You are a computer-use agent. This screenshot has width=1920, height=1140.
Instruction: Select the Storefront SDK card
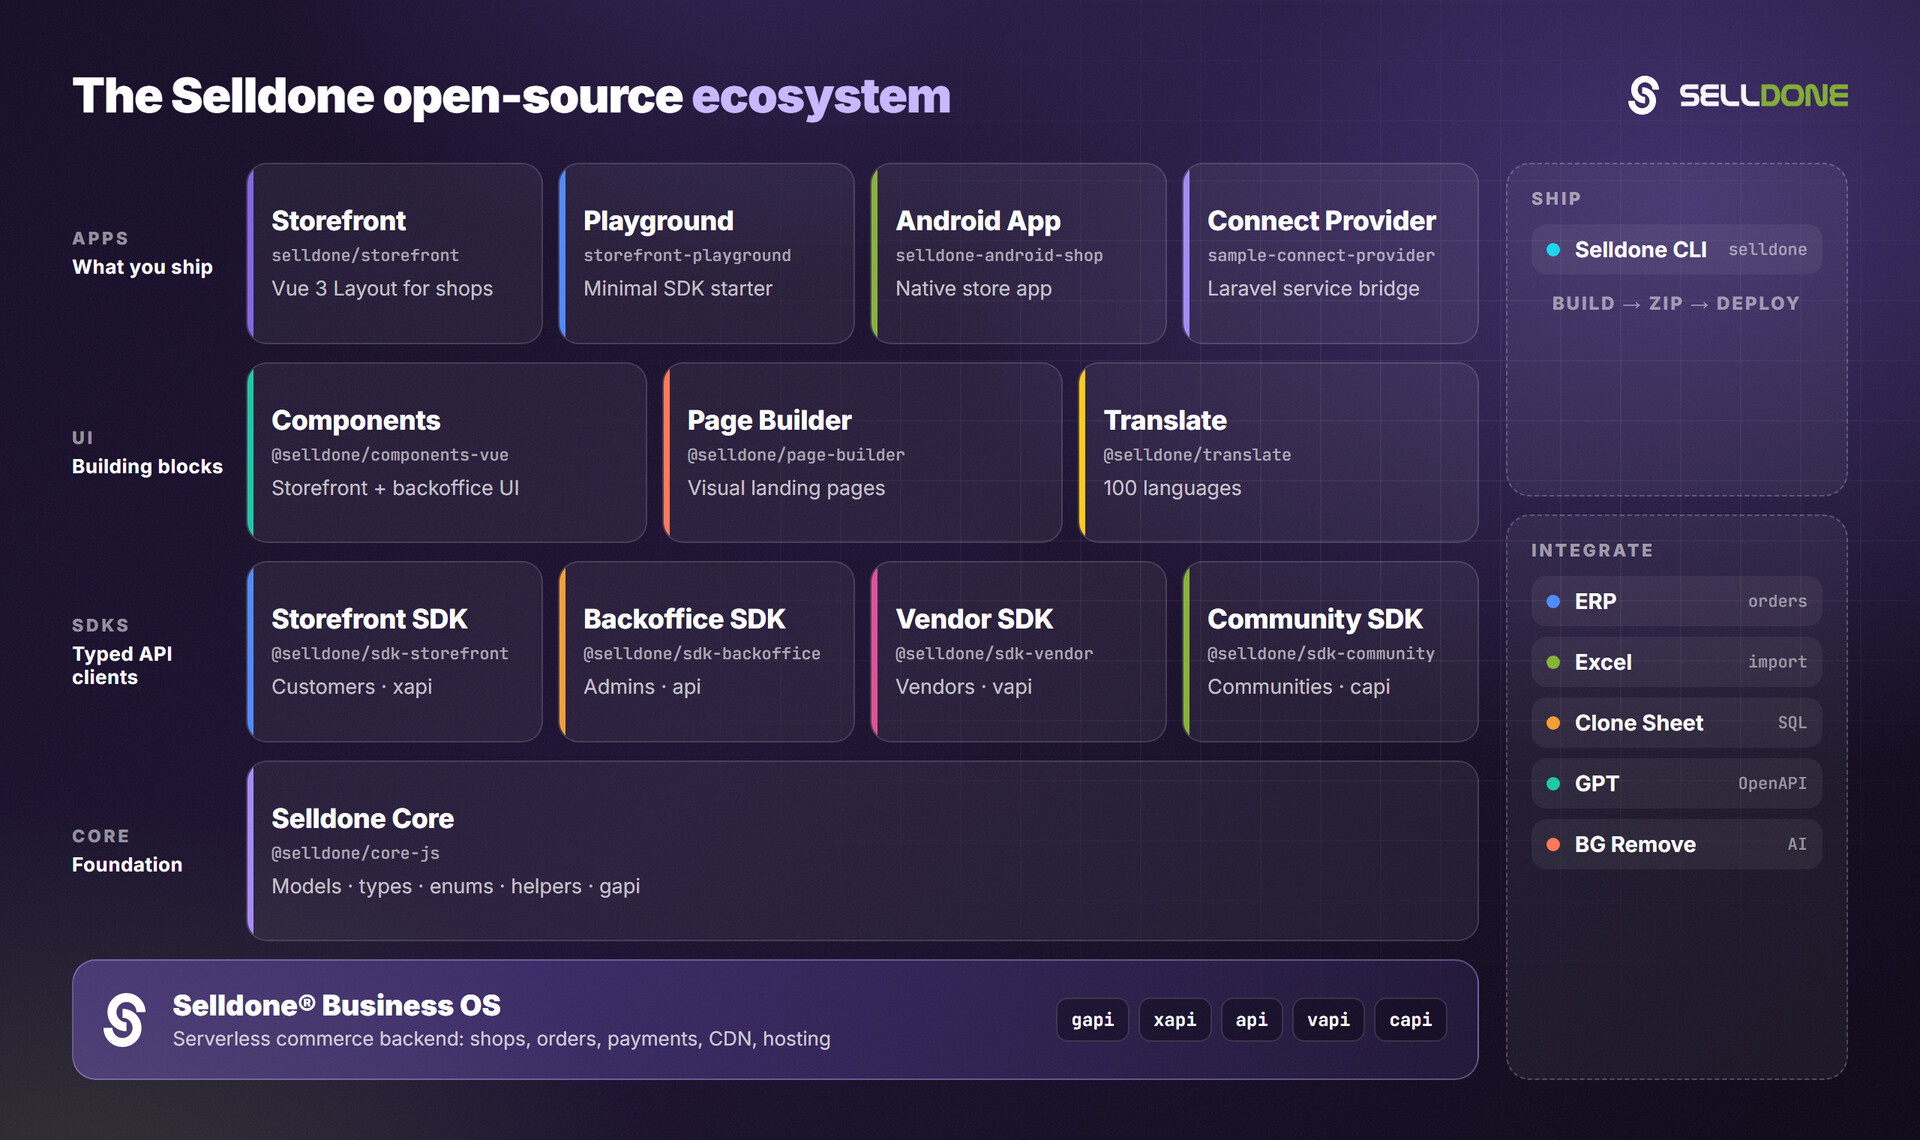395,652
